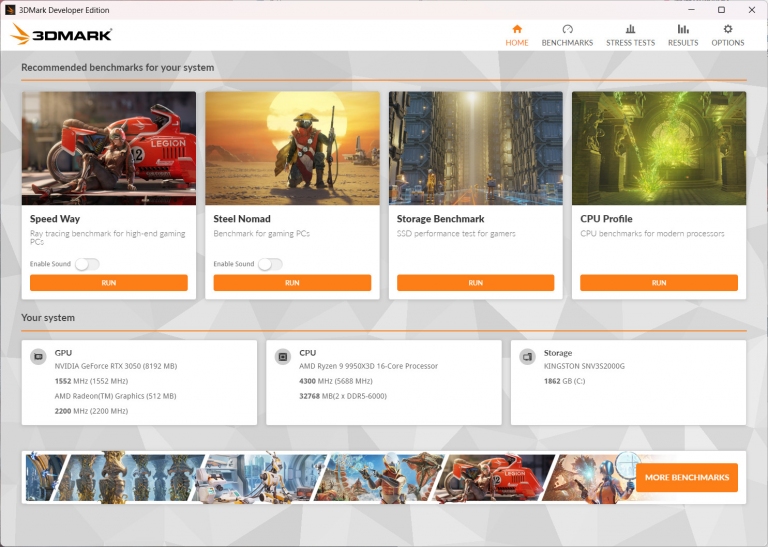Select the 2200 MHz Radeon clock text
The height and width of the screenshot is (547, 768).
(x=91, y=411)
